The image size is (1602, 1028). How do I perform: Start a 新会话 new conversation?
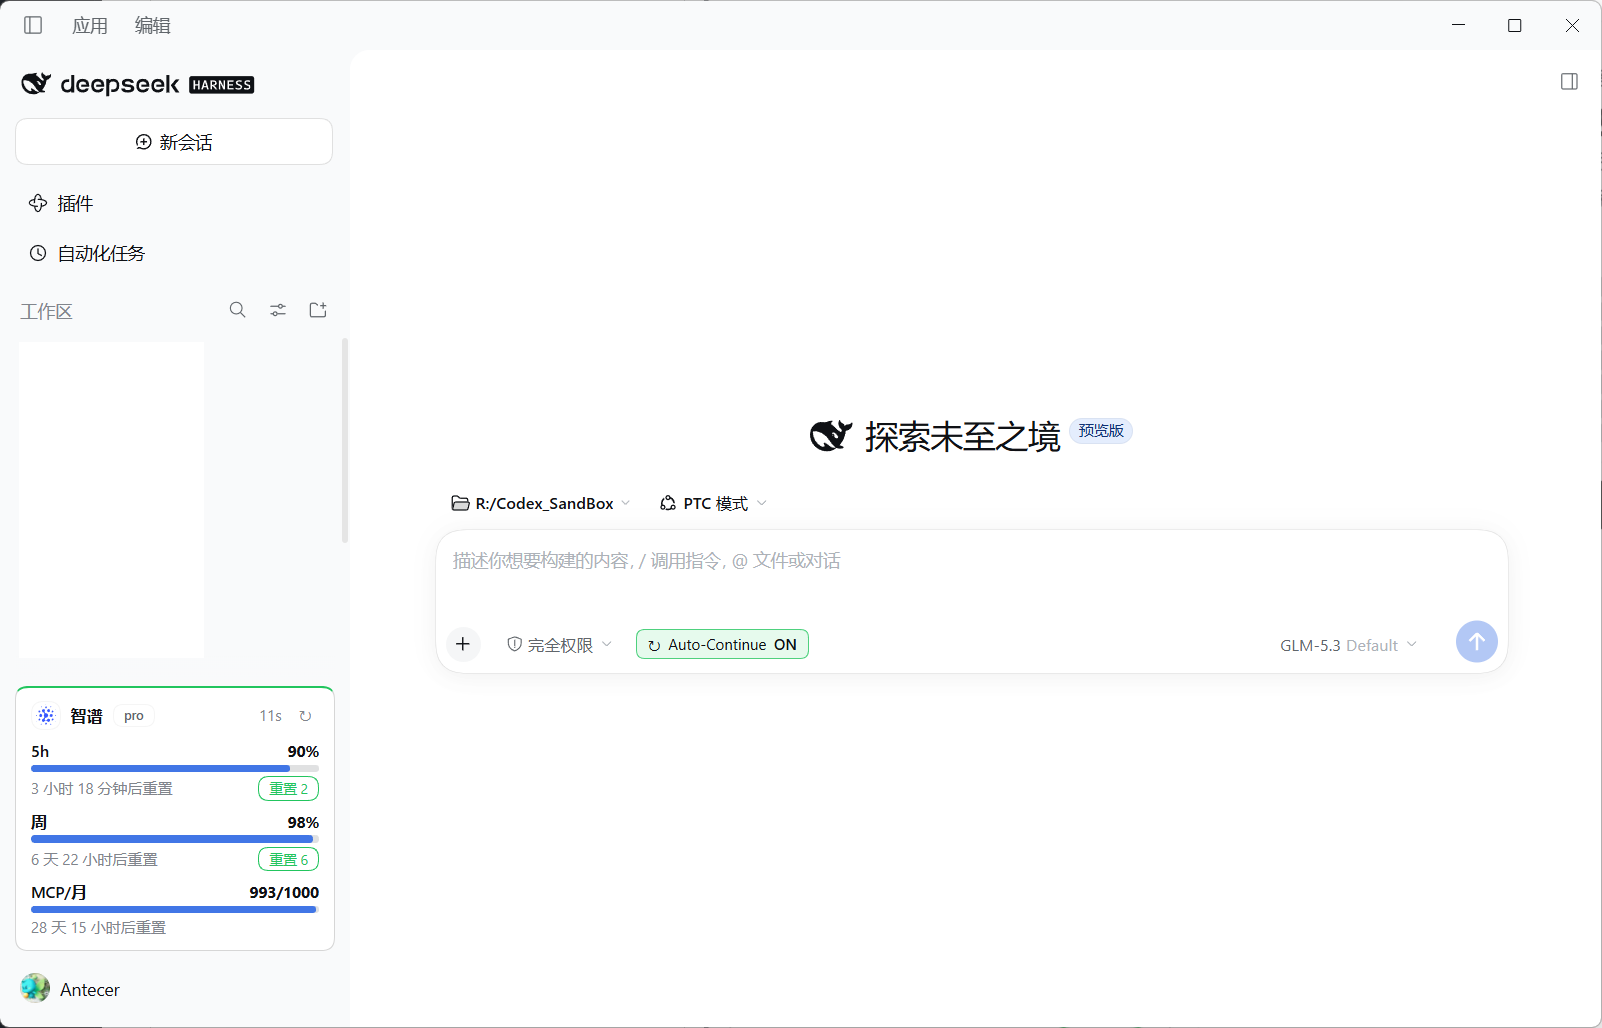click(174, 142)
